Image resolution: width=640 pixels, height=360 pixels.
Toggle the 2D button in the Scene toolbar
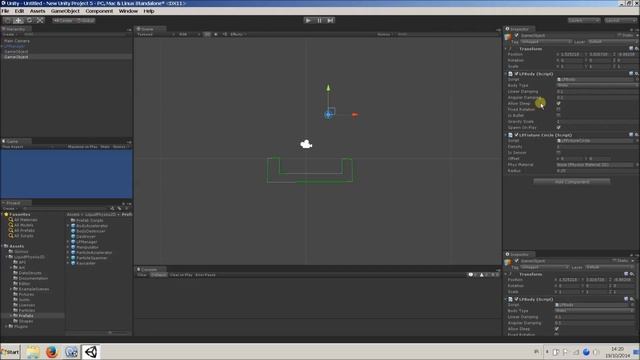[x=207, y=34]
